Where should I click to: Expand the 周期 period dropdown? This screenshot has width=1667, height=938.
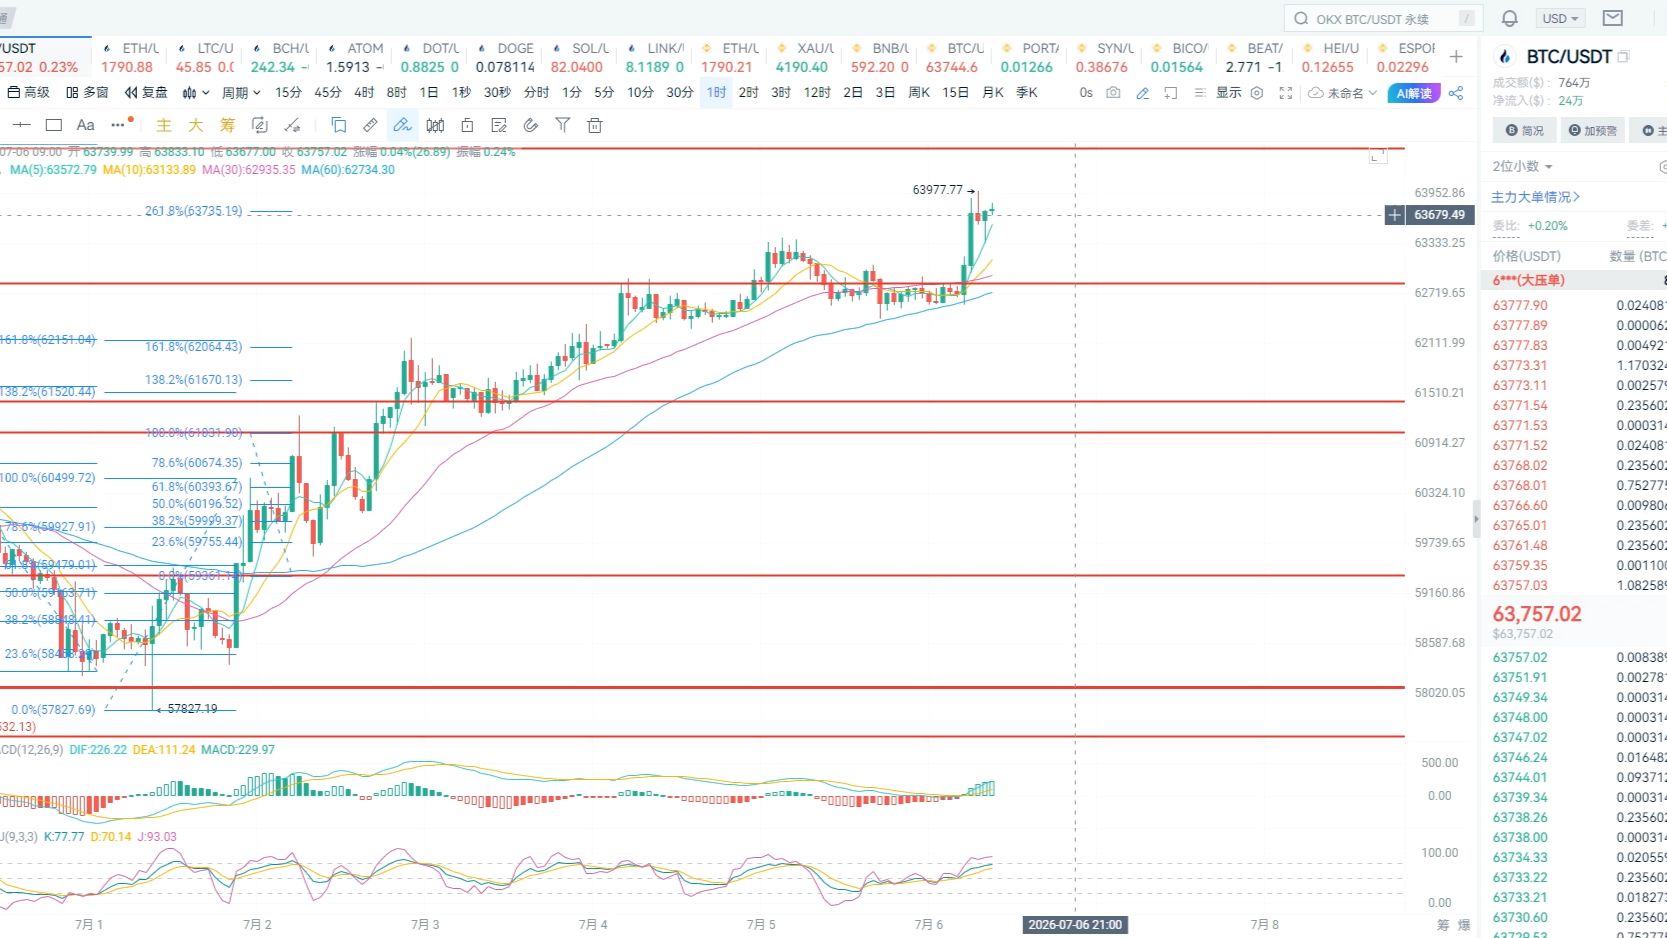[x=241, y=93]
